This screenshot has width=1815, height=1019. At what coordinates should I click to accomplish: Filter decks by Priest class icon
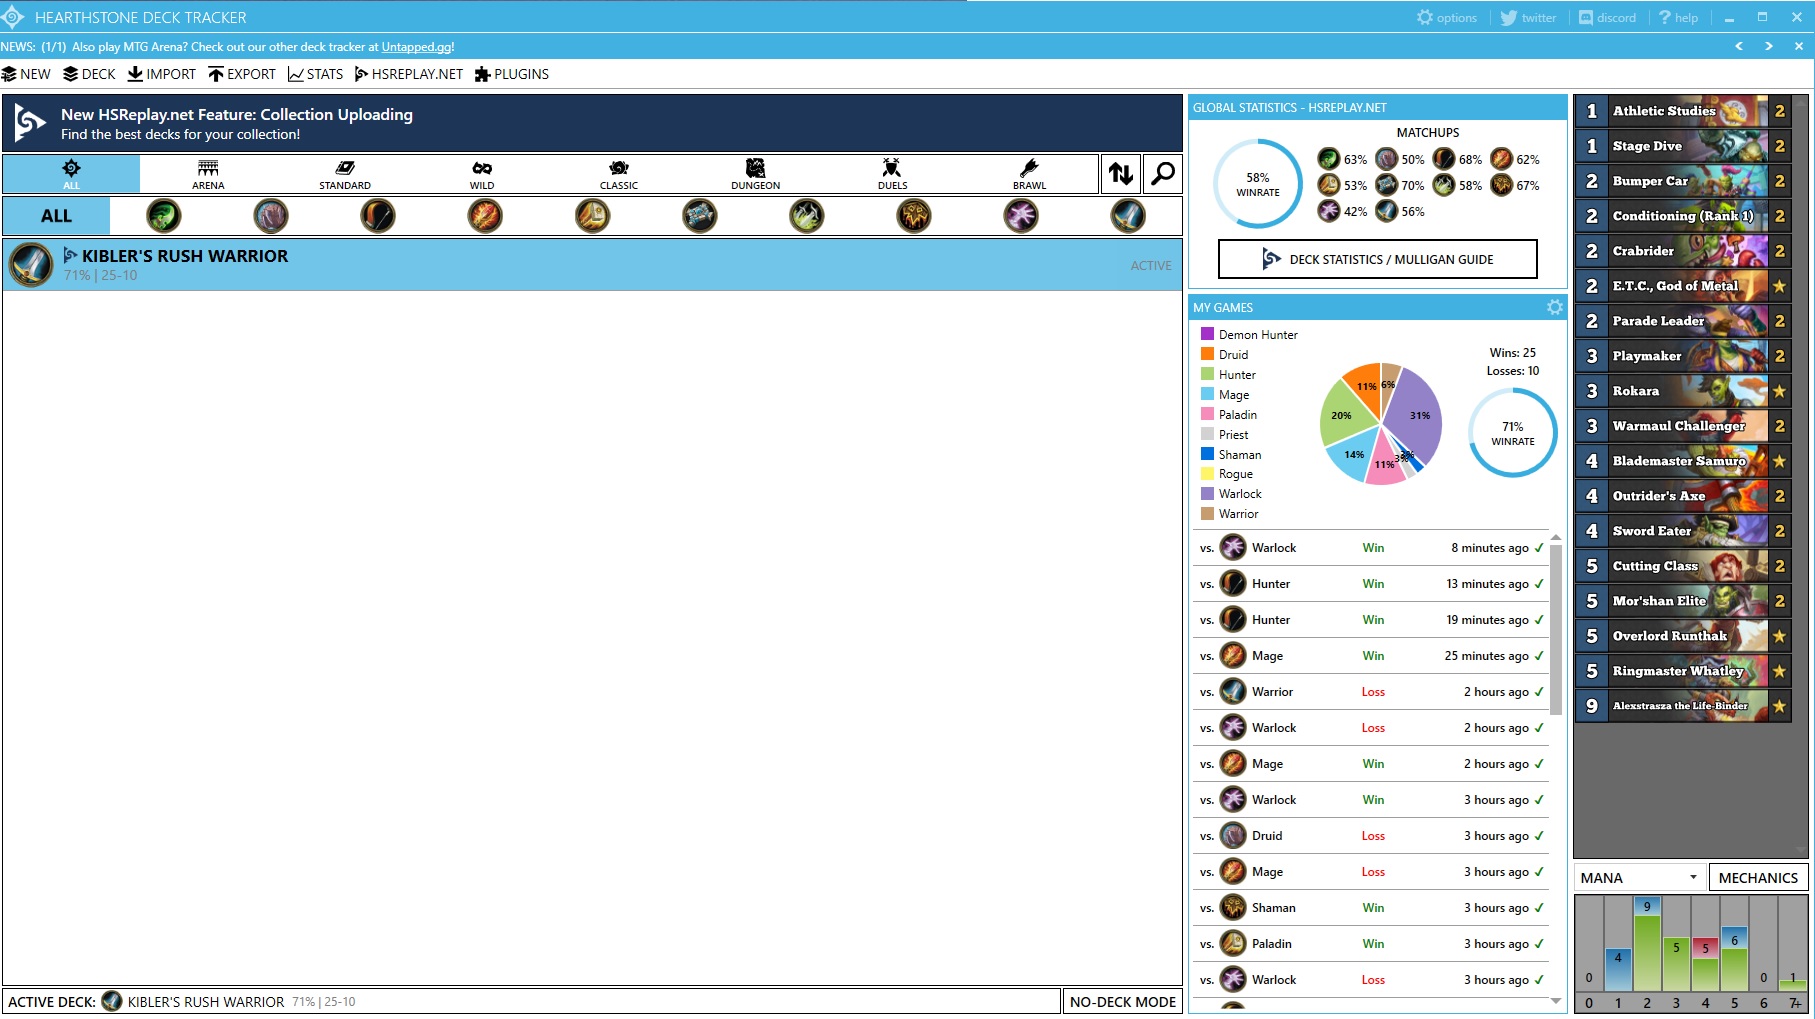700,216
